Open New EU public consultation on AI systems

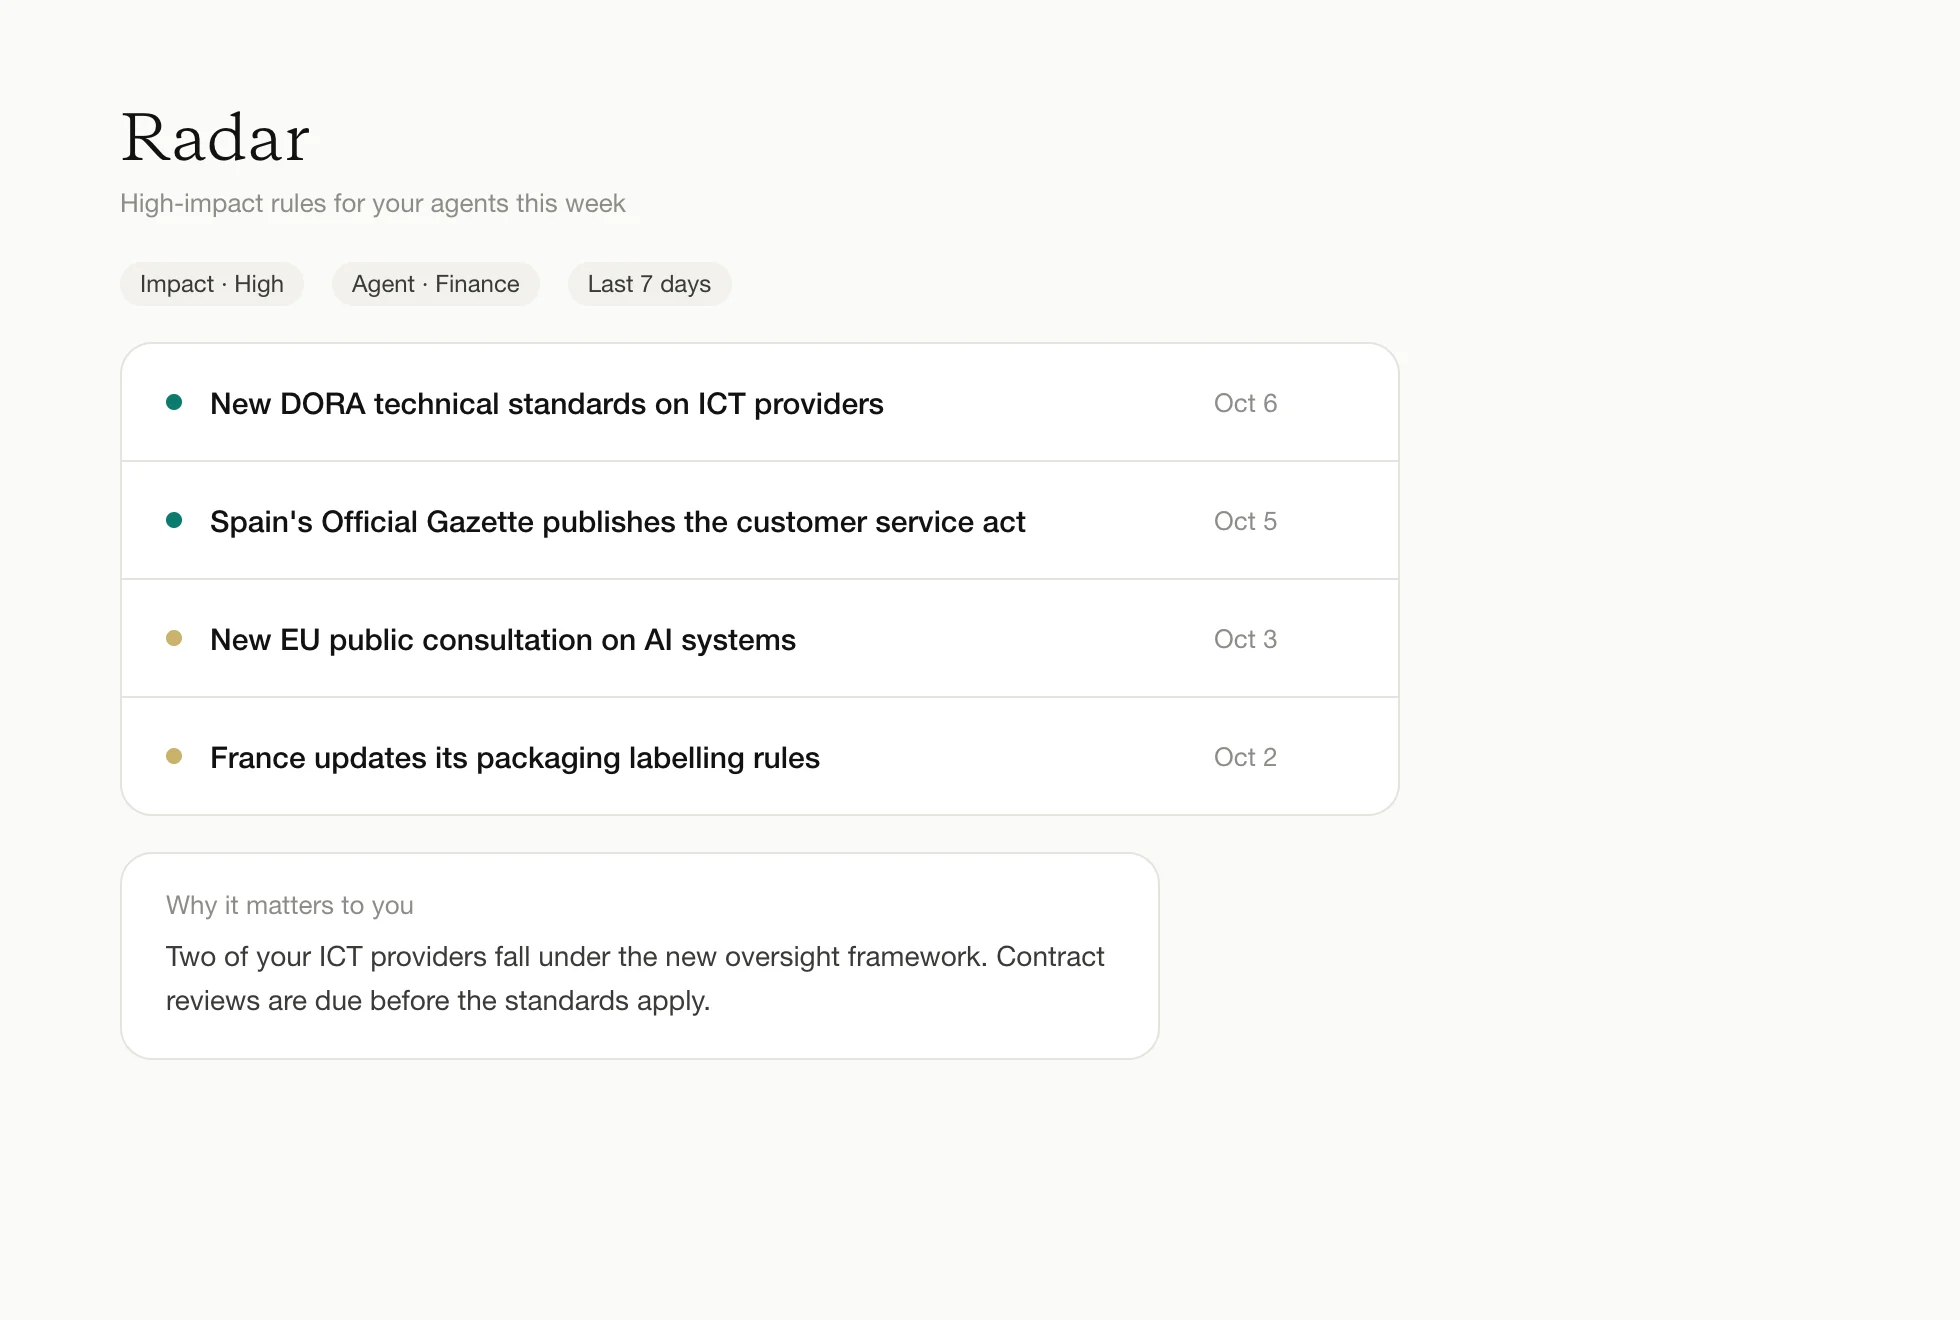tap(760, 639)
